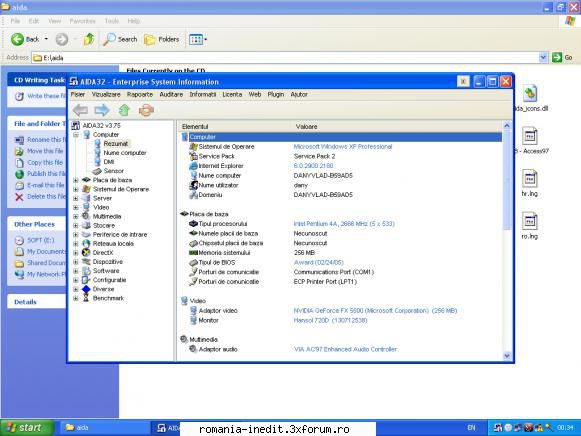581x436 pixels.
Task: Expand the Multimedia tree node
Action: (76, 216)
